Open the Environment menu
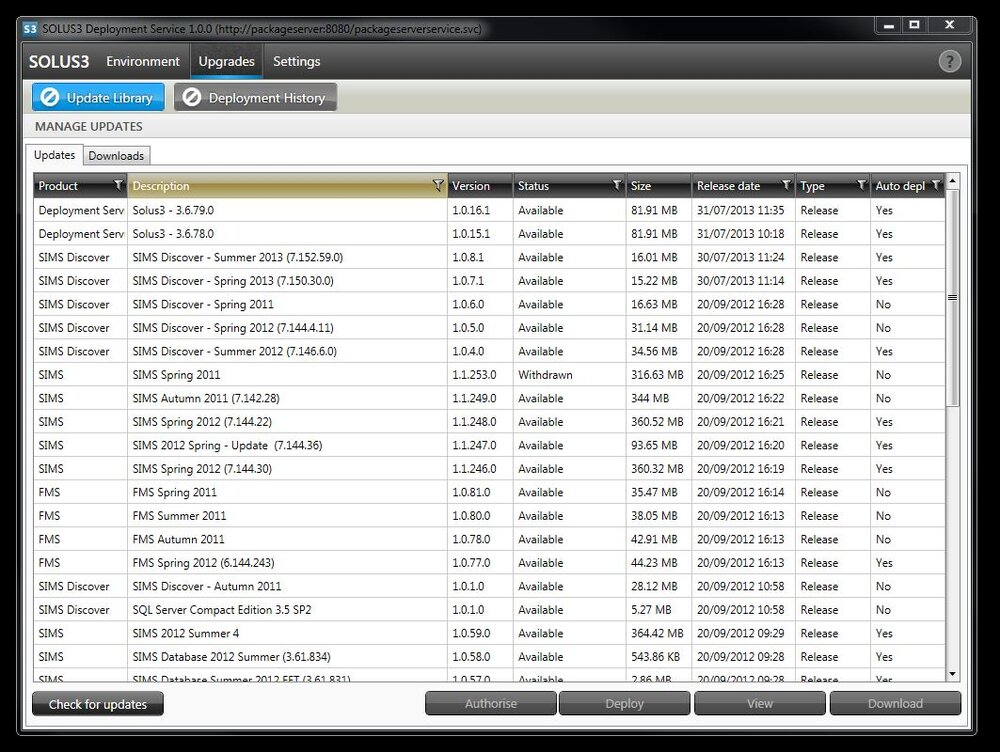The width and height of the screenshot is (1000, 752). 143,61
